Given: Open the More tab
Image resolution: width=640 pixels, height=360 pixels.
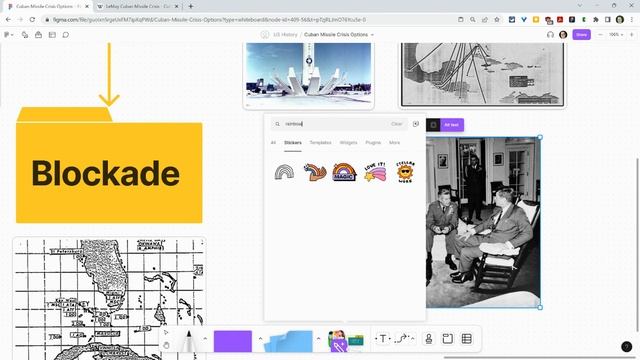Looking at the screenshot, I should coord(394,142).
